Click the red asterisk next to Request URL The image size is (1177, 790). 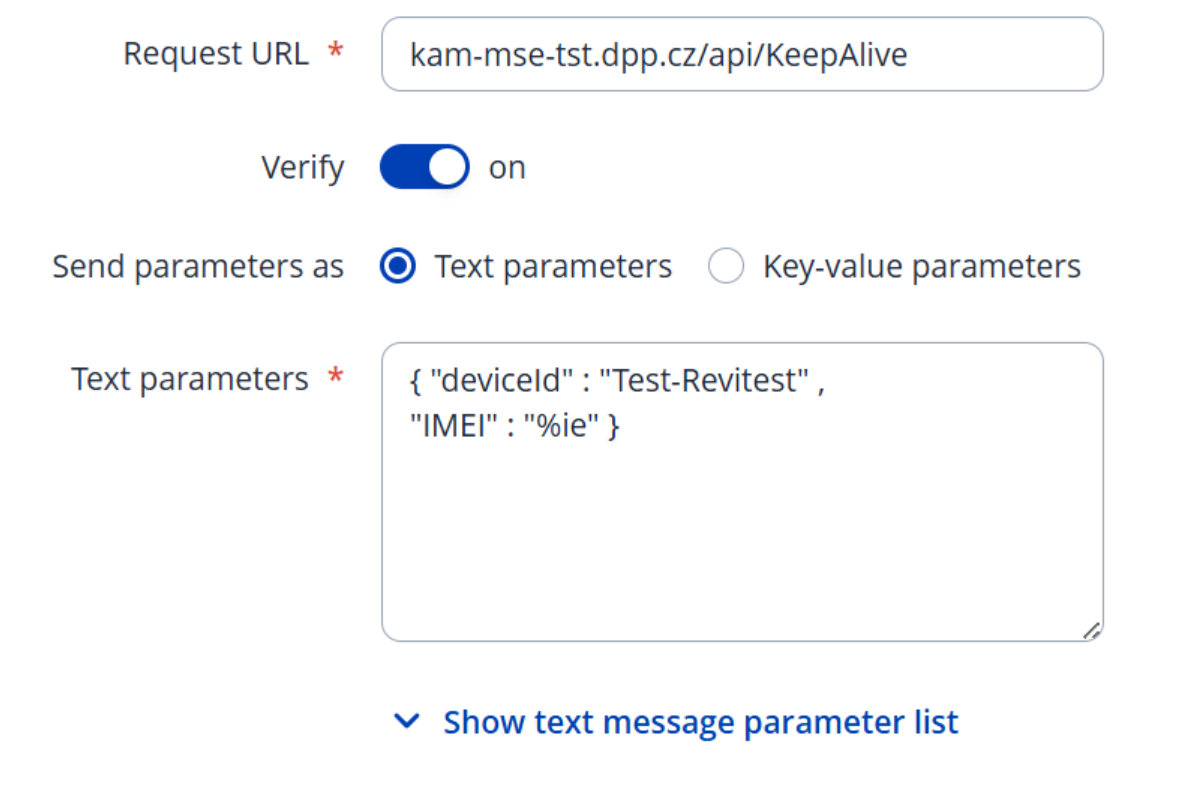(336, 52)
